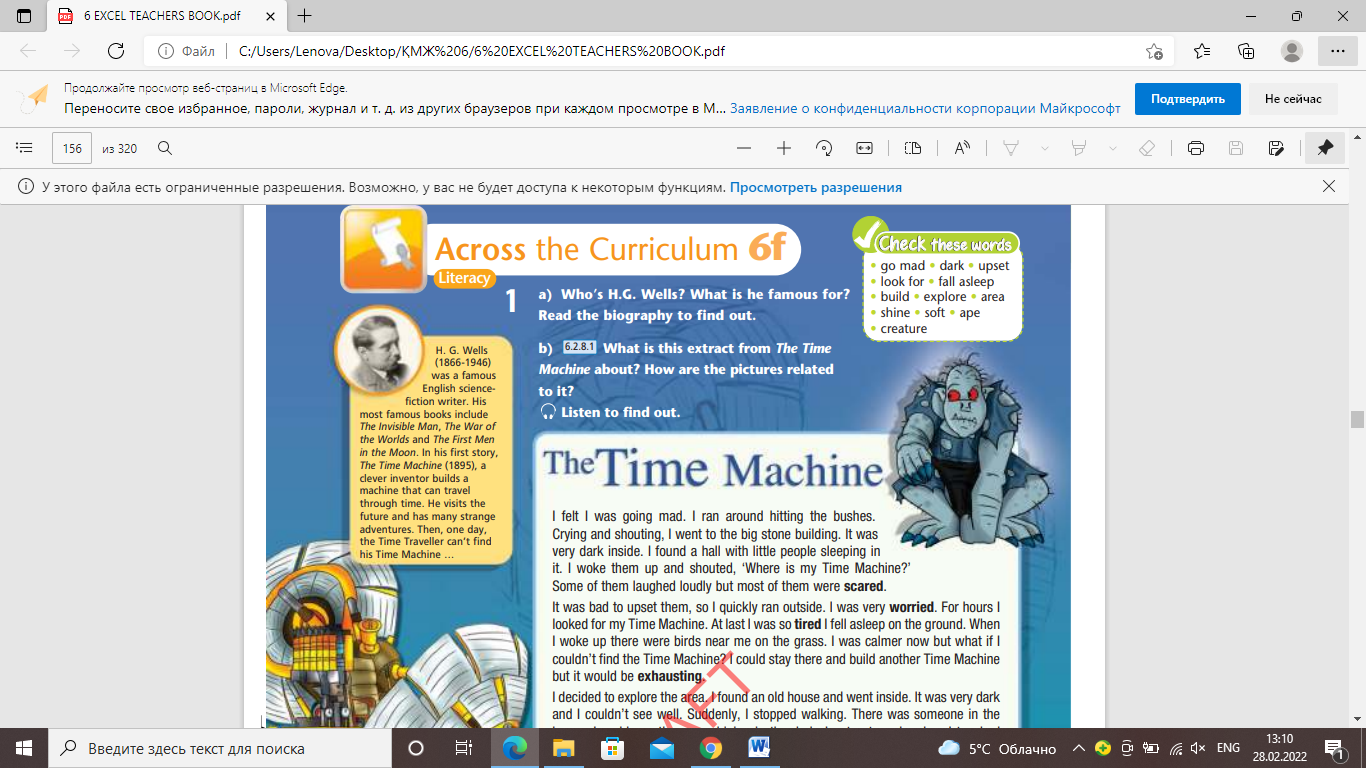
Task: Open the Windows Start menu
Action: 24,748
